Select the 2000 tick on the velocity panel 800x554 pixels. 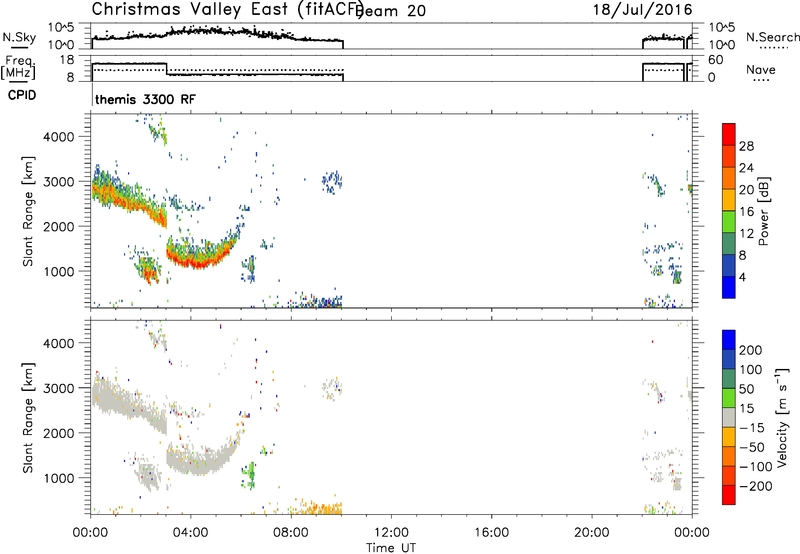[x=58, y=433]
